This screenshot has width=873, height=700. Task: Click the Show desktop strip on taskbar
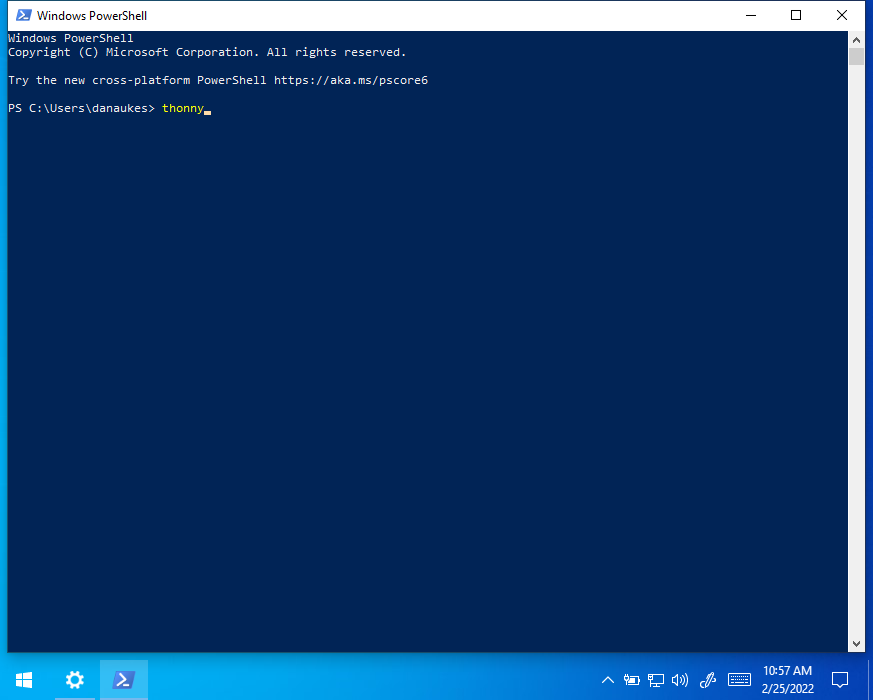[870, 680]
